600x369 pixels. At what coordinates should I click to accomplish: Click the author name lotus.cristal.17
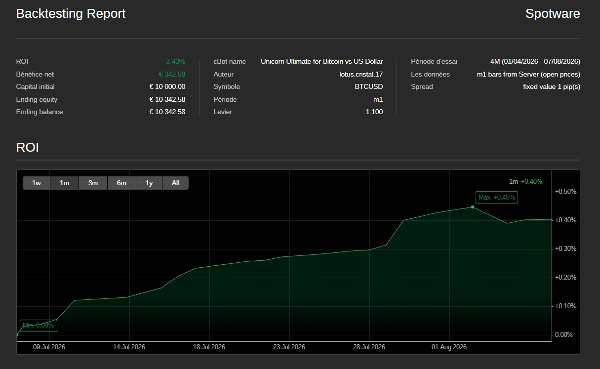[x=361, y=74]
